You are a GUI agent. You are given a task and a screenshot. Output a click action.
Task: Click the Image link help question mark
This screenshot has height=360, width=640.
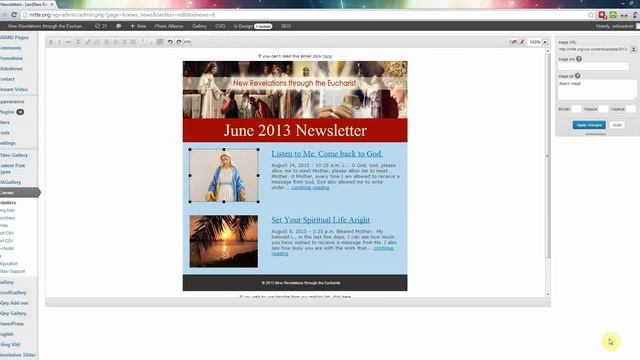[x=579, y=59]
